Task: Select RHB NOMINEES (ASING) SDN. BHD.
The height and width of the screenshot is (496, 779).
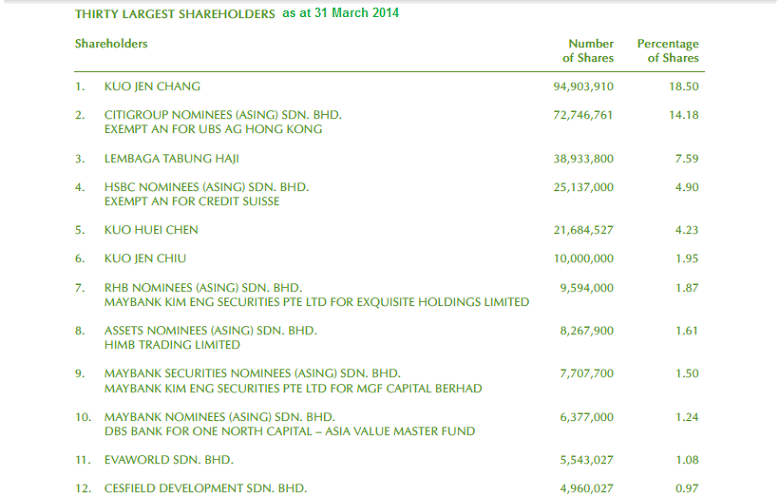Action: (203, 288)
